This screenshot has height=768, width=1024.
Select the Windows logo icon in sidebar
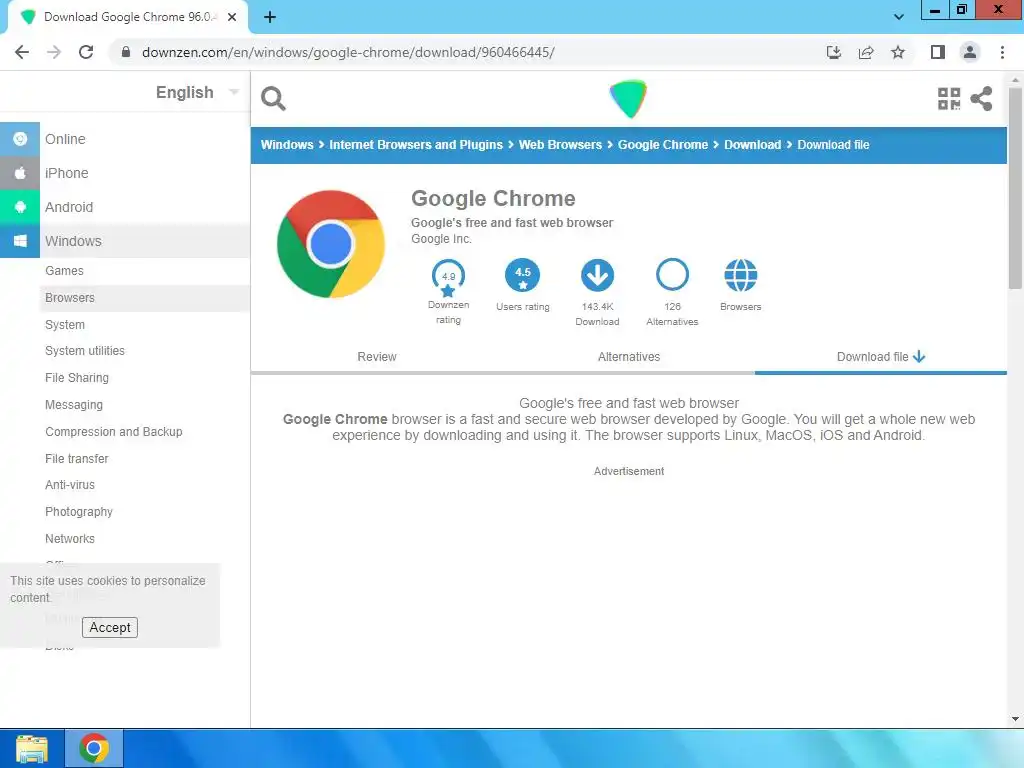pos(20,240)
